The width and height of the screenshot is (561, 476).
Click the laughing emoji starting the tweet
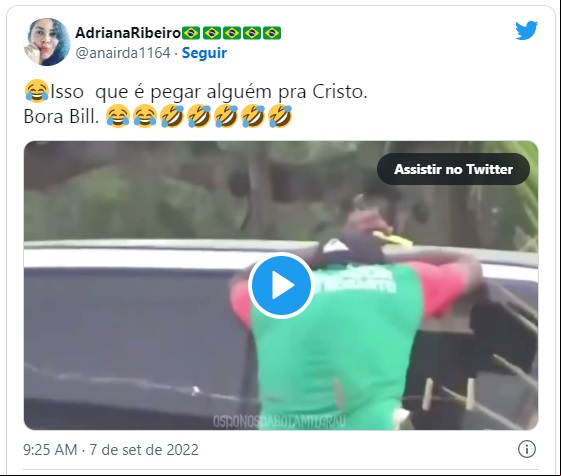coord(37,91)
